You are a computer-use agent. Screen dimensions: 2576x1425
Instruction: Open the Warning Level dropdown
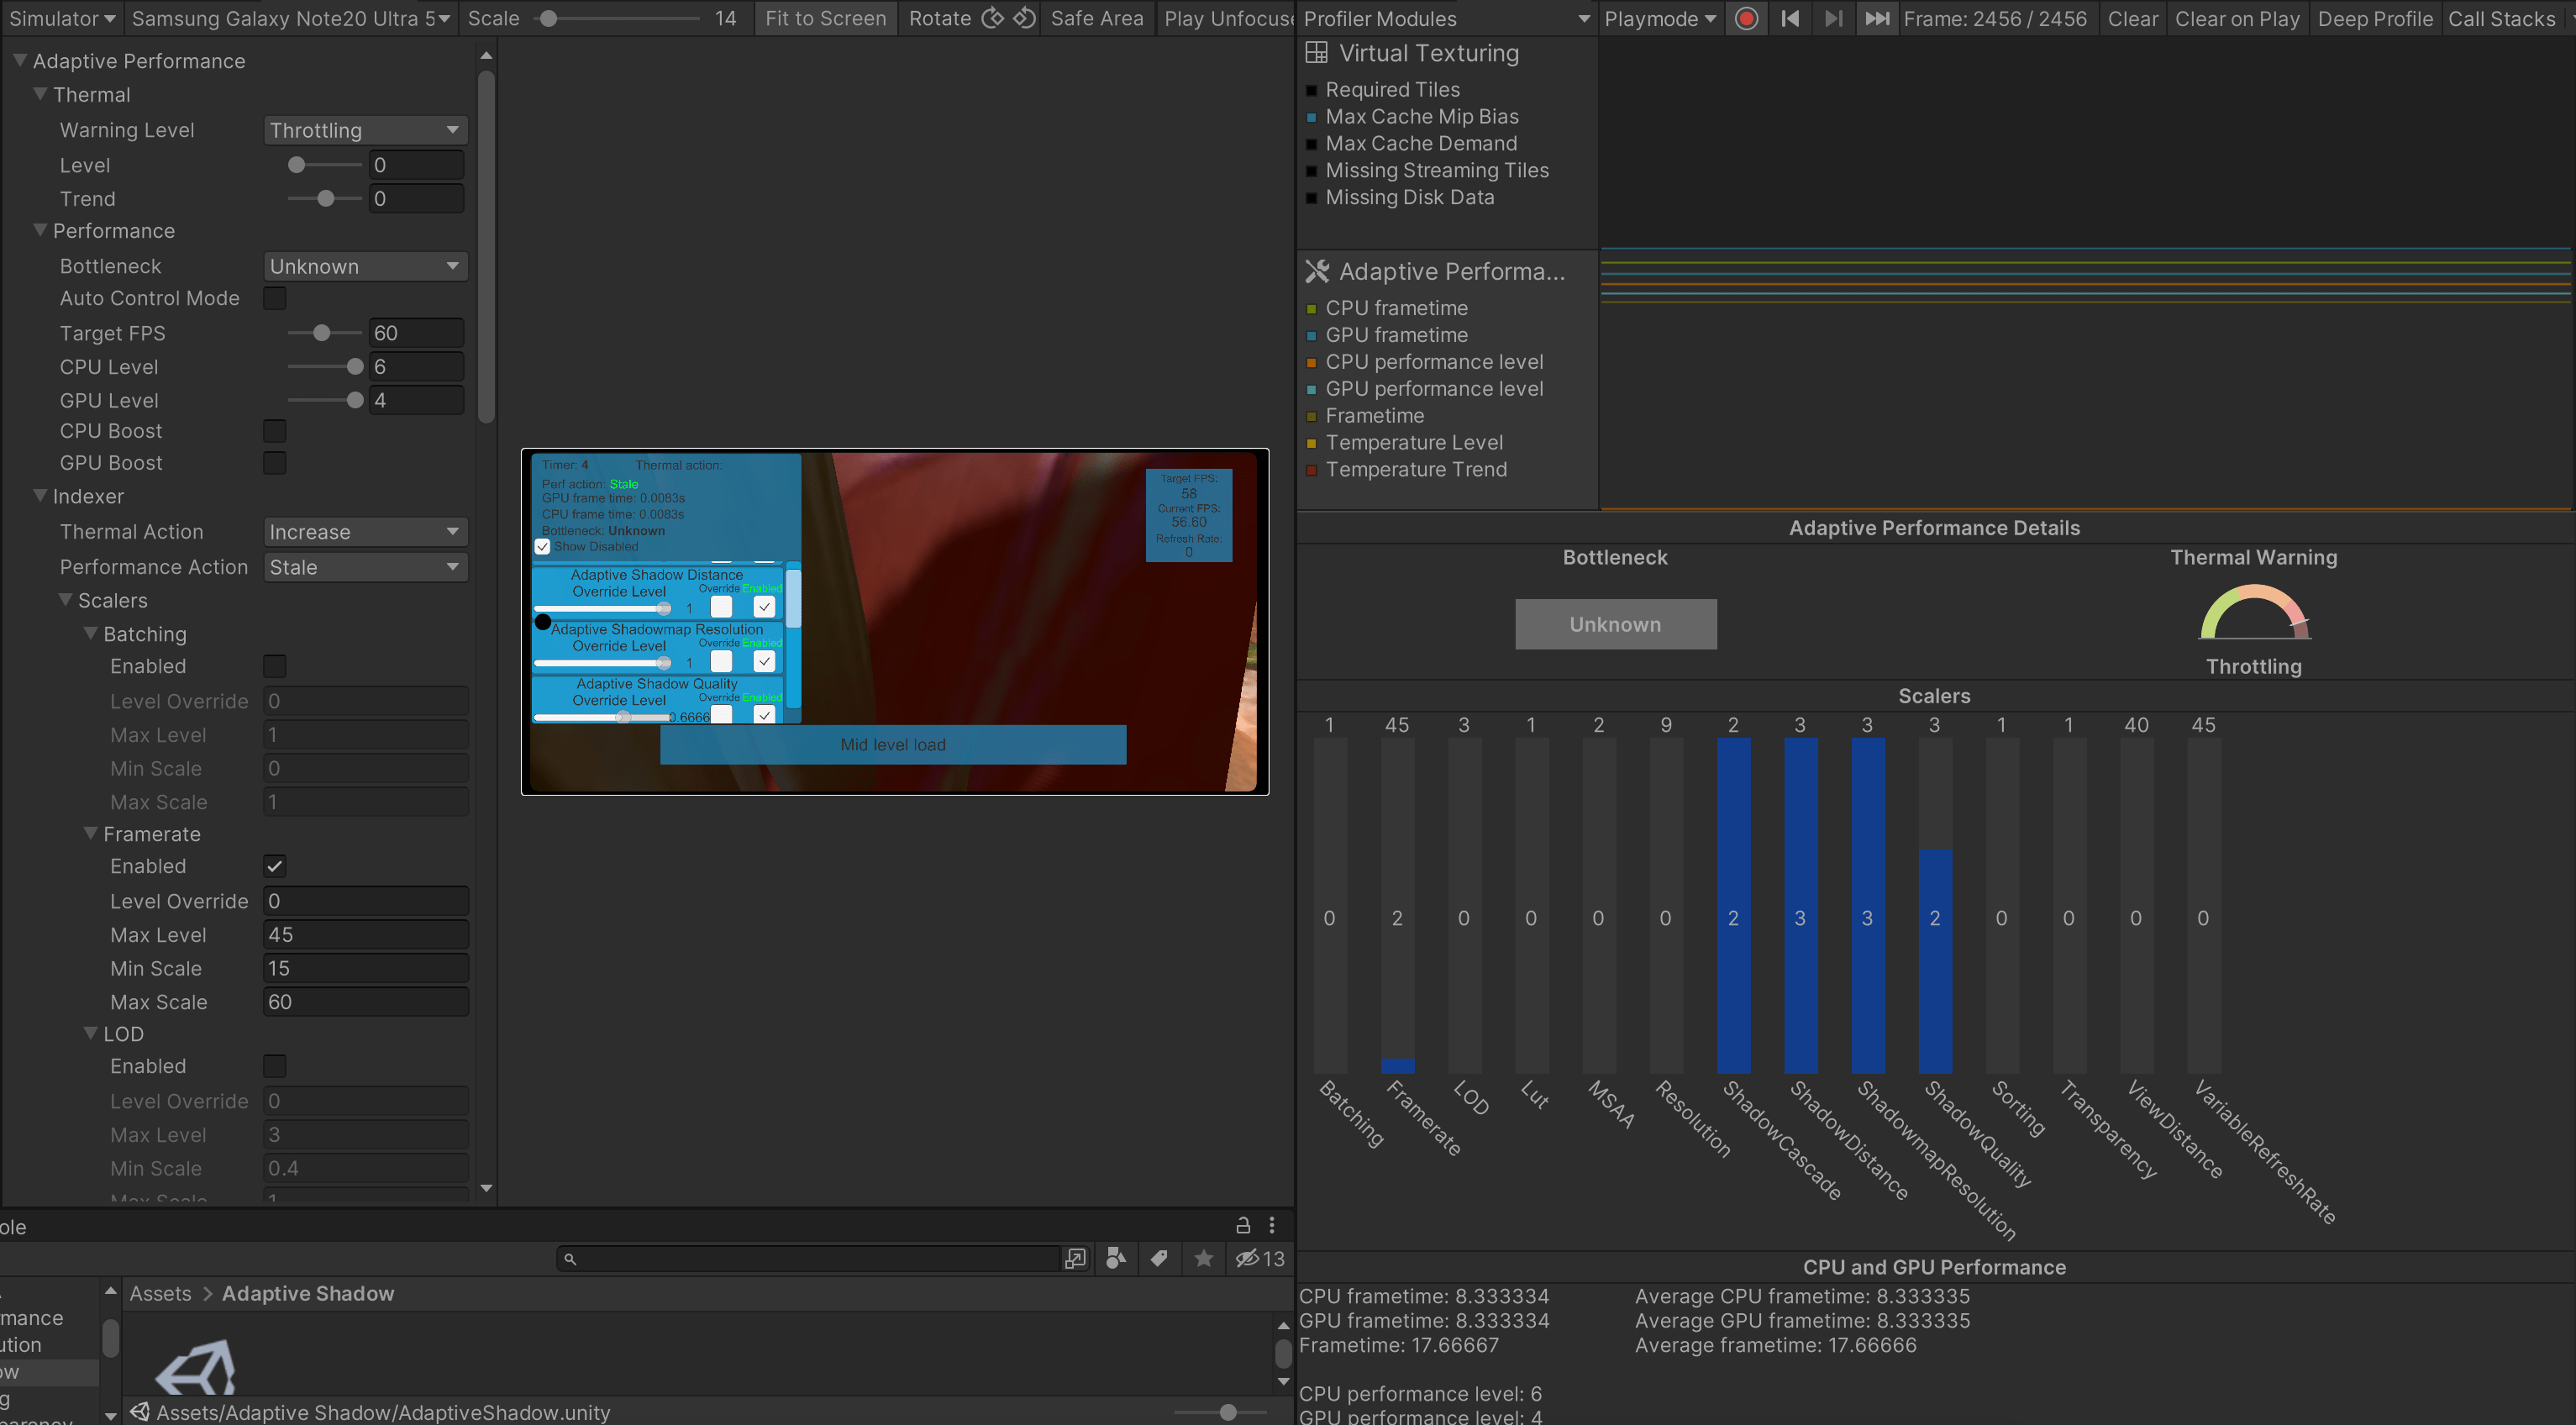click(x=365, y=130)
